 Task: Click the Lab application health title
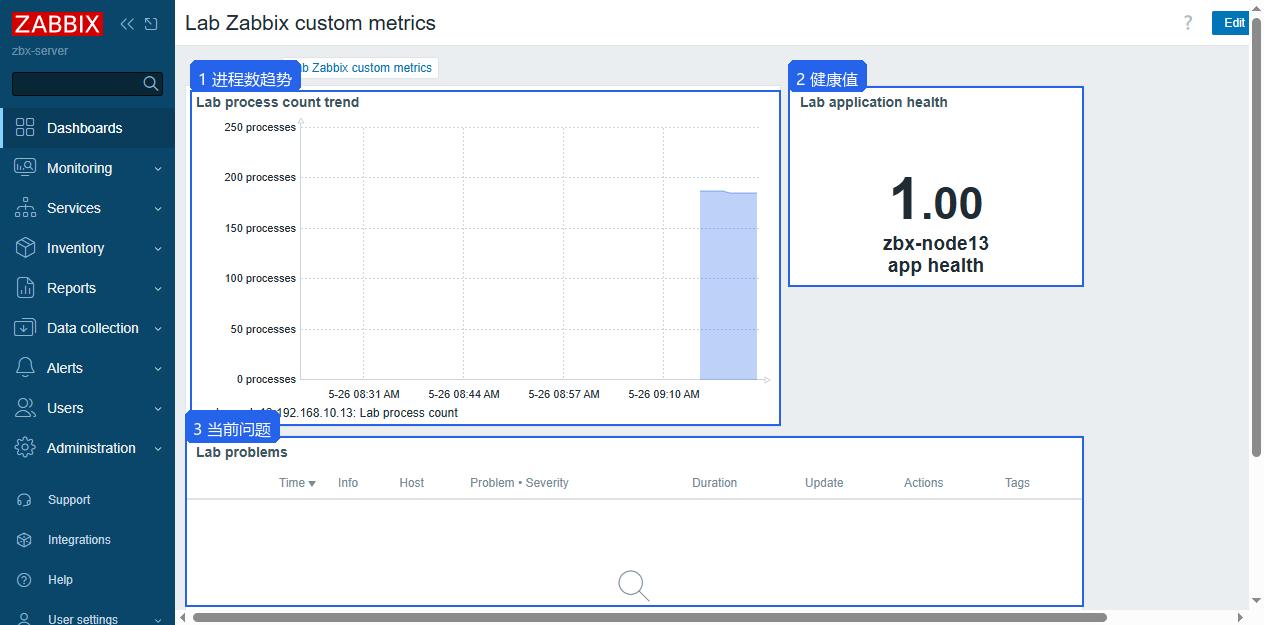[x=873, y=102]
